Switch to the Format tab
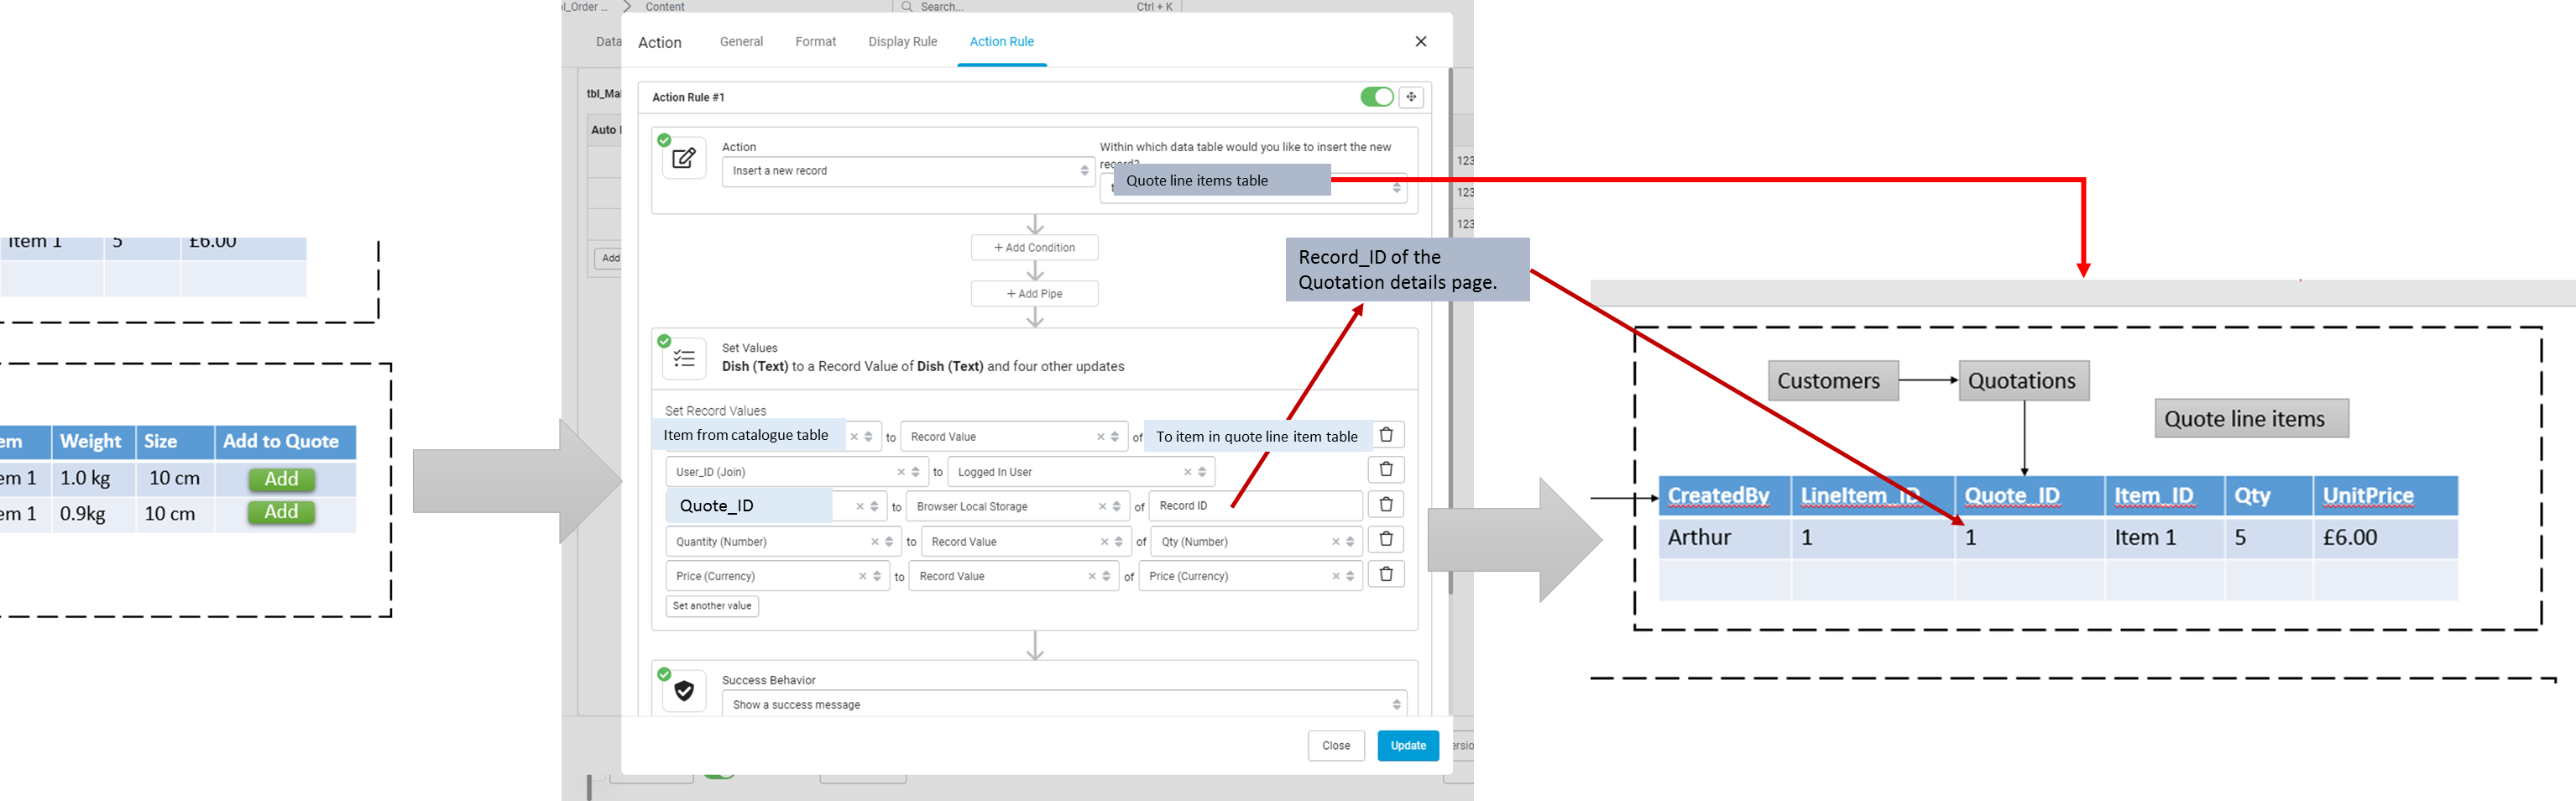This screenshot has height=801, width=2576. click(815, 42)
